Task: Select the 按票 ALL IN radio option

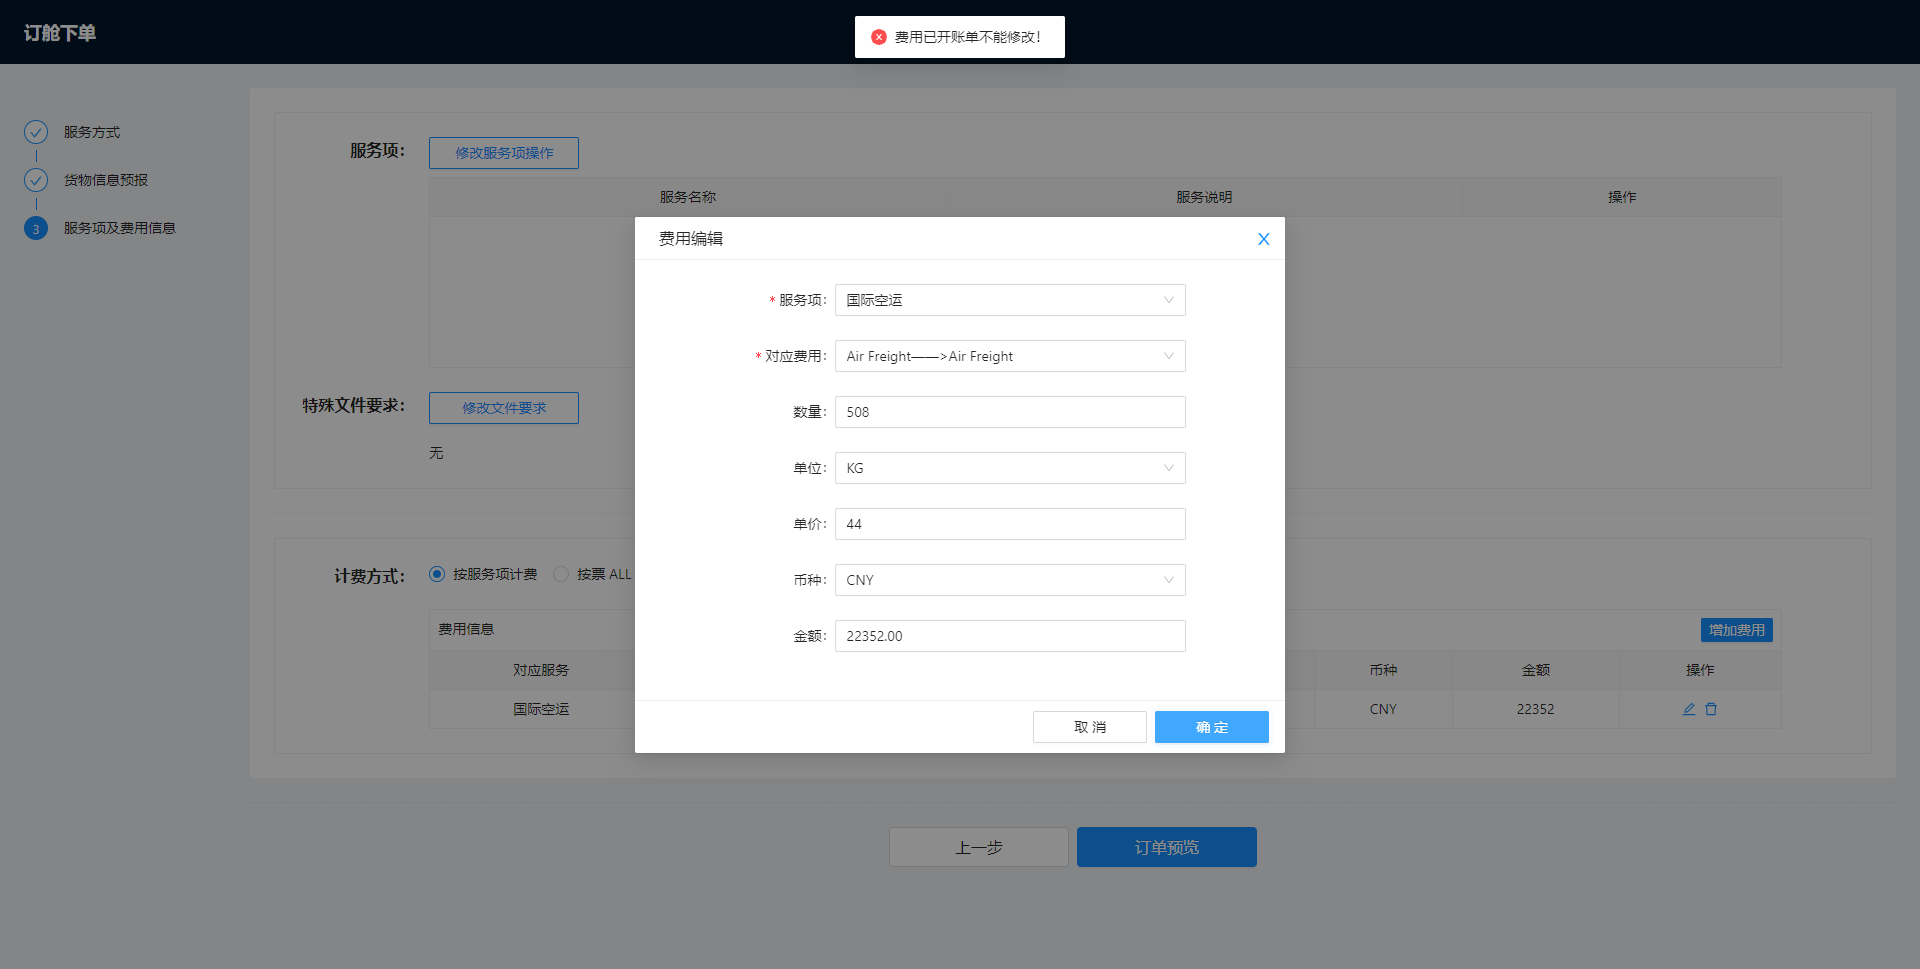Action: [x=561, y=574]
